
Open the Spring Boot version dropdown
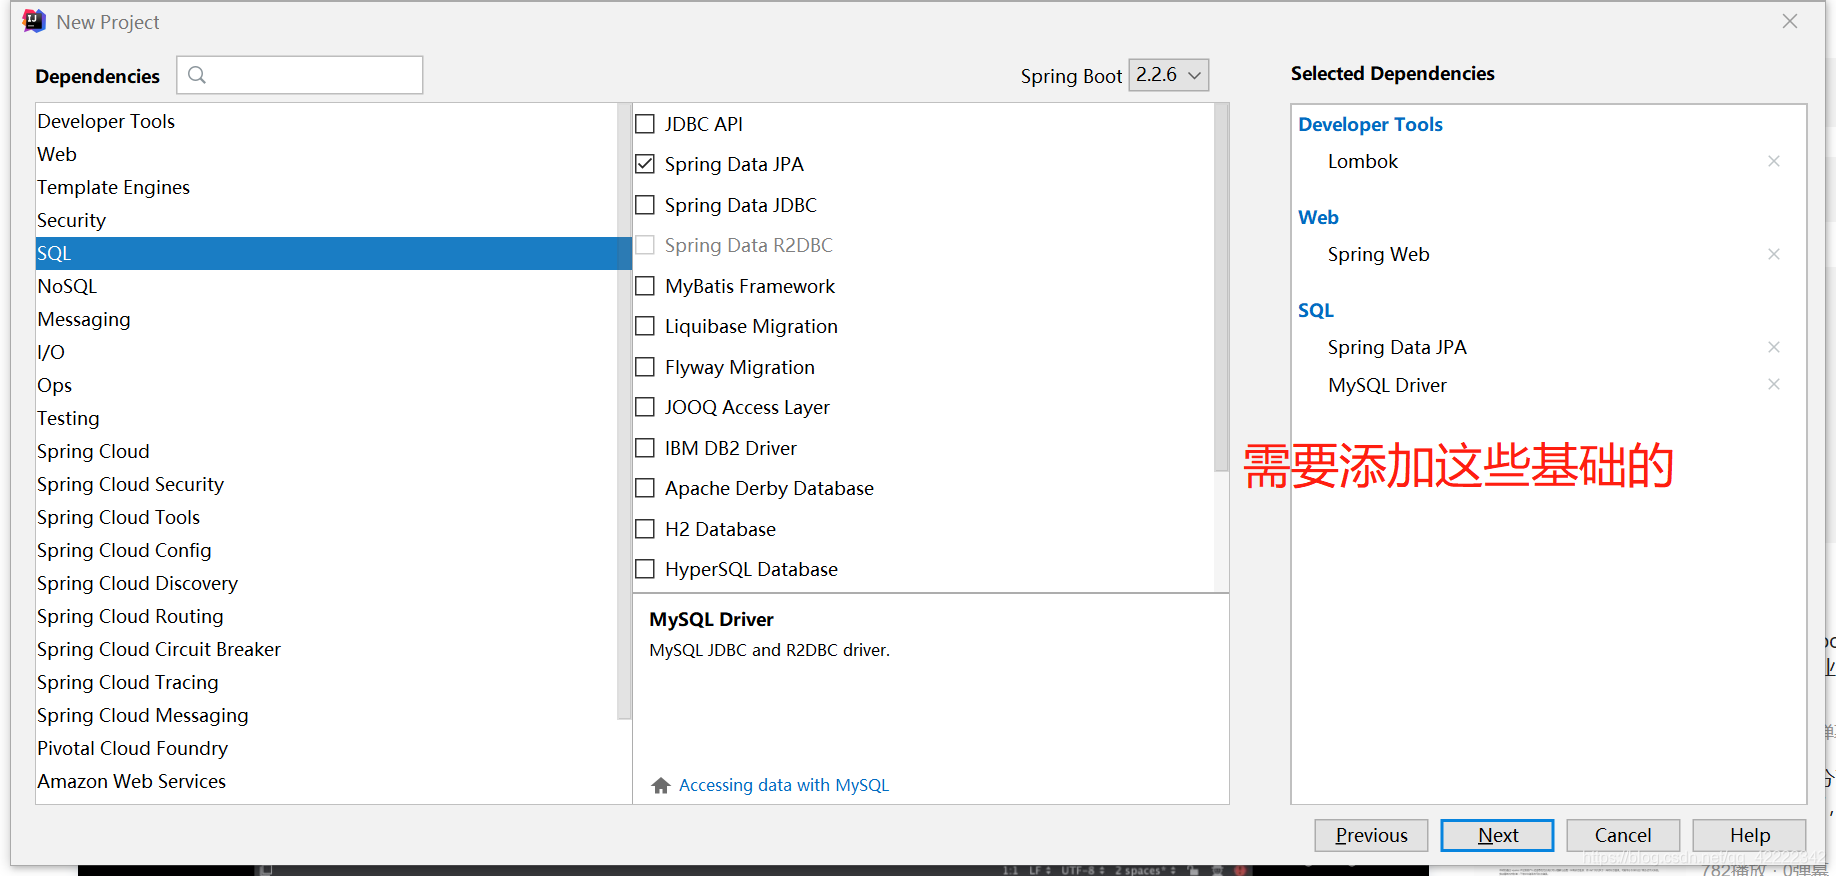click(1168, 75)
